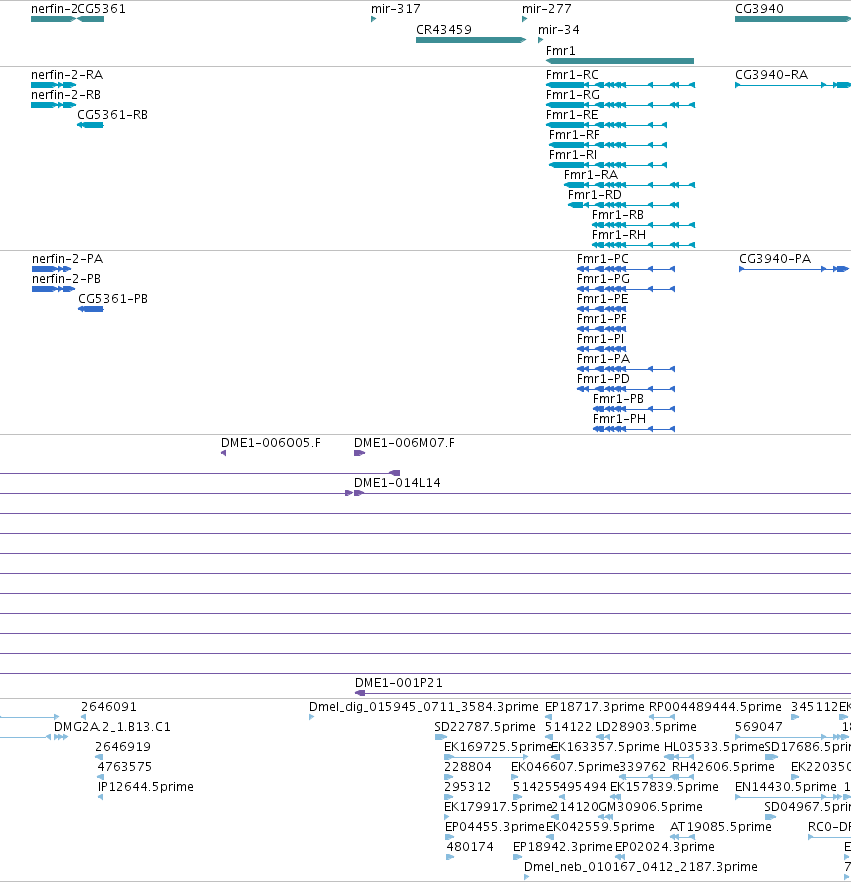The width and height of the screenshot is (851, 882).
Task: Select protein nerfin-2-PA
Action: click(52, 269)
